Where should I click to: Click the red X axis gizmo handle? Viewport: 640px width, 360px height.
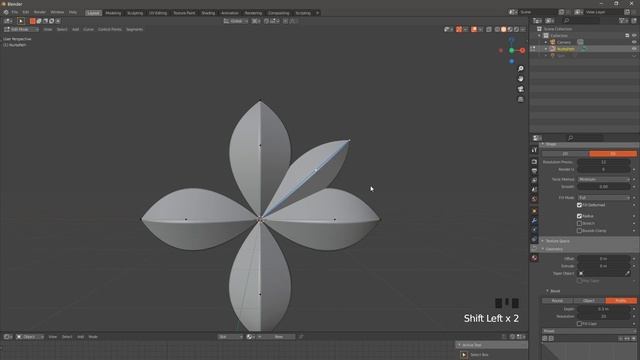522,50
